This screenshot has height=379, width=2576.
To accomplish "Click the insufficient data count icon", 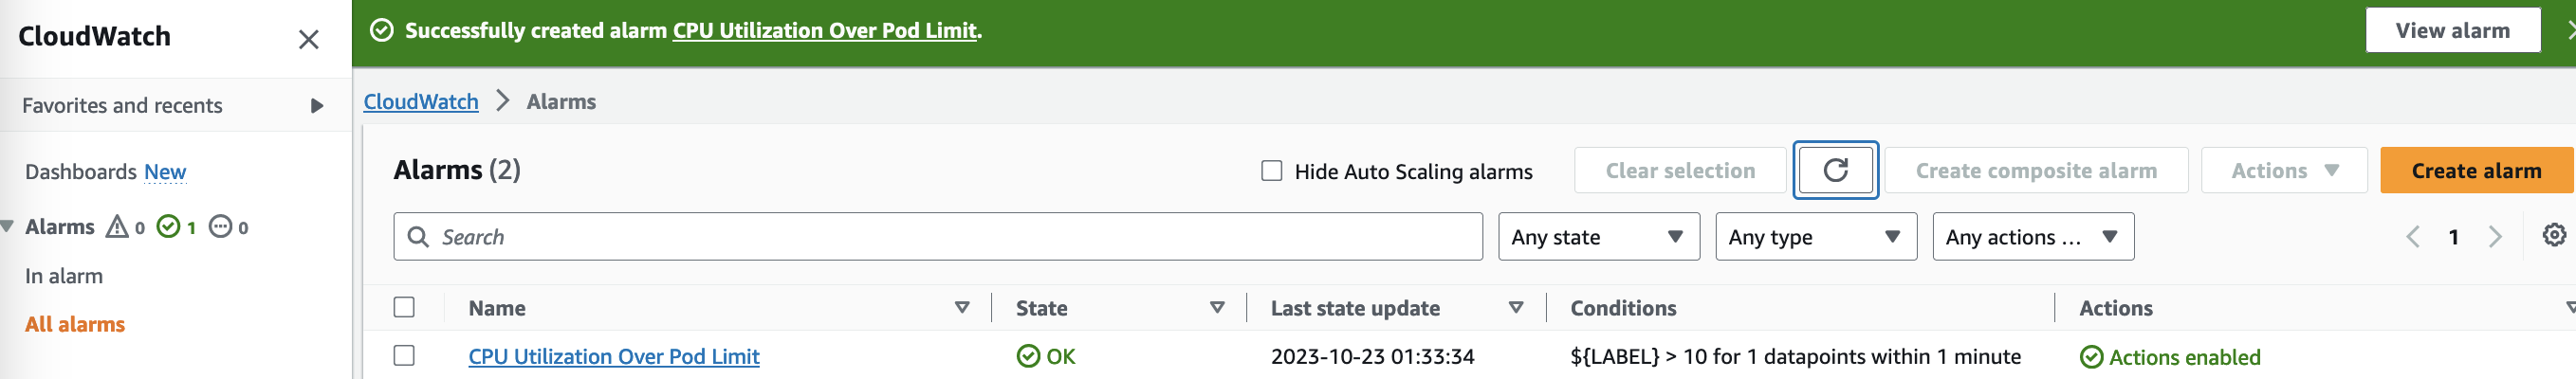I will pyautogui.click(x=220, y=227).
